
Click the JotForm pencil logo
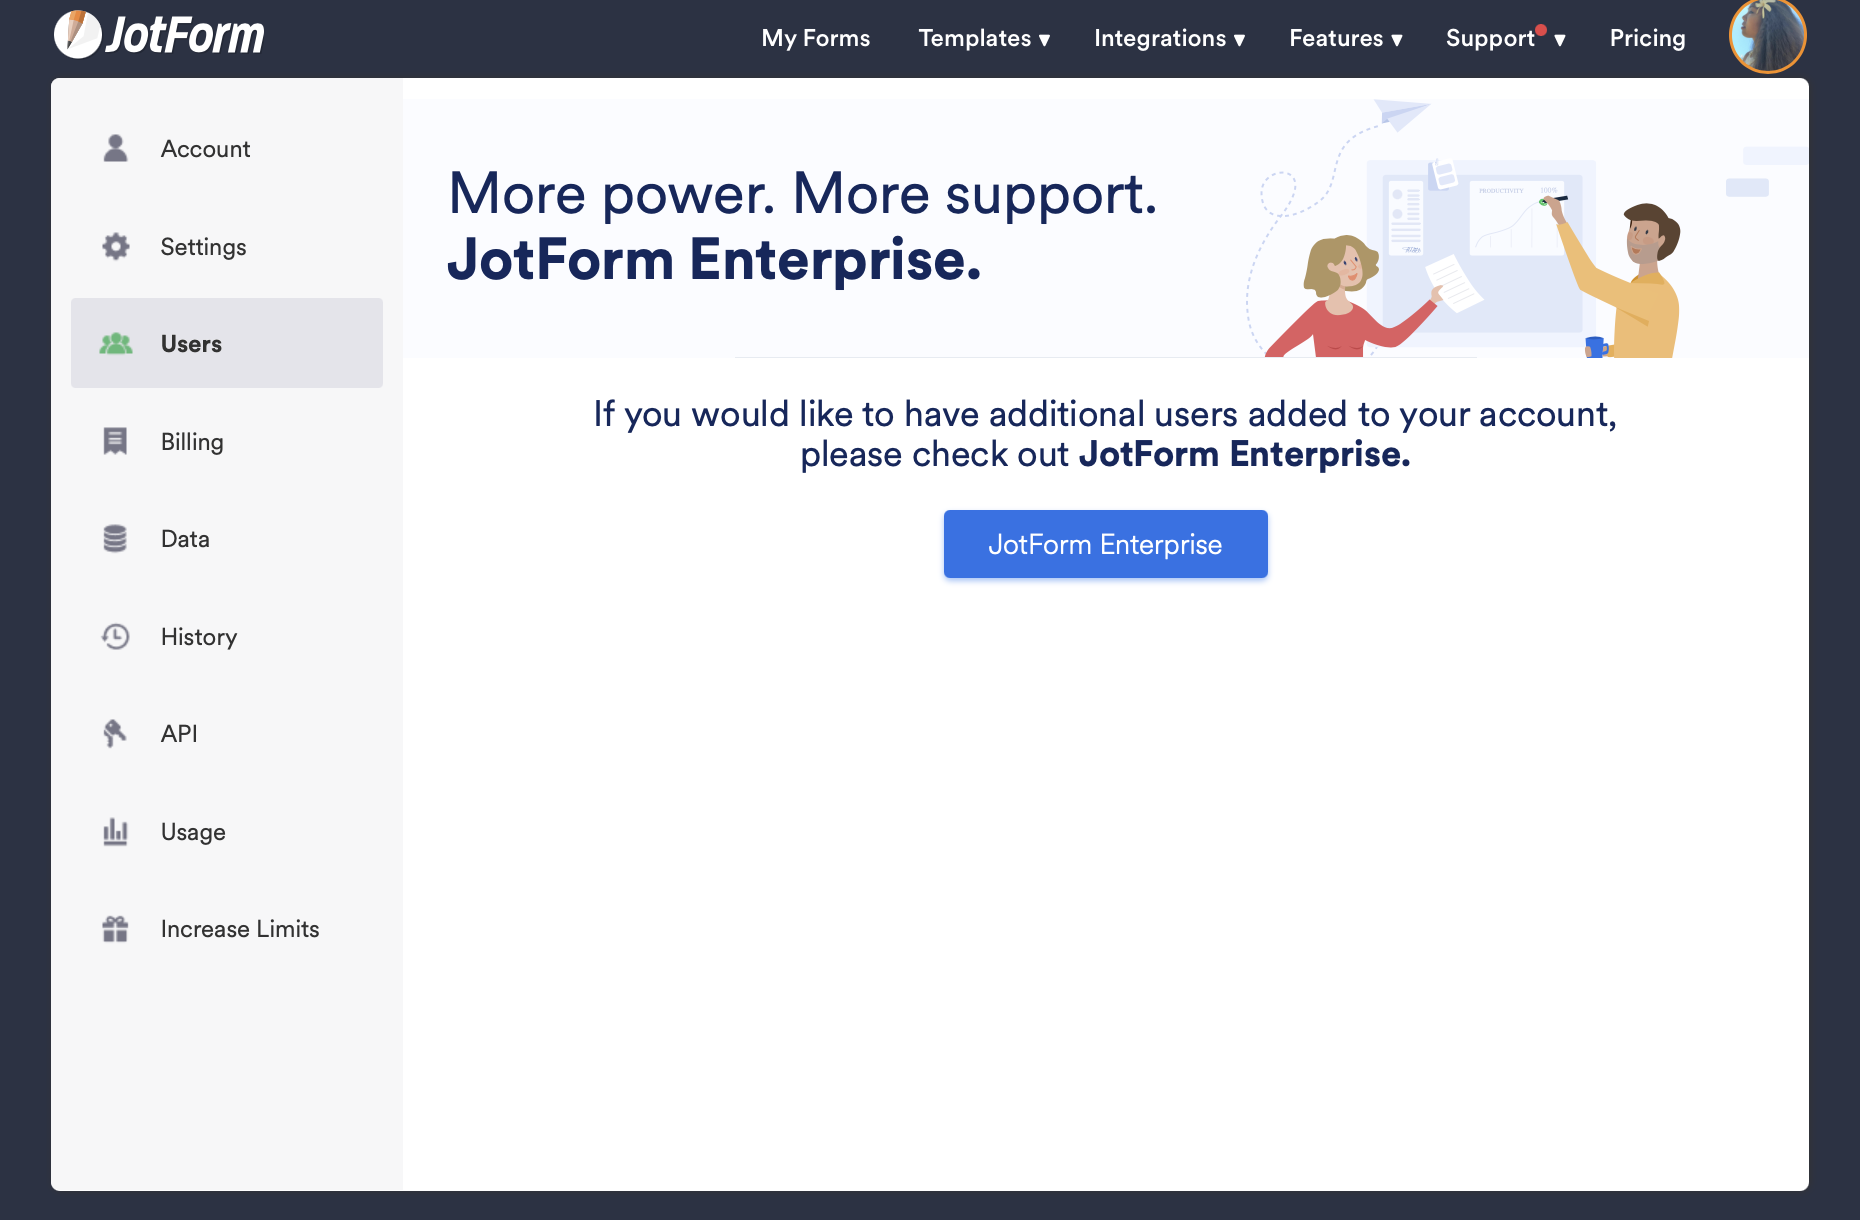click(78, 33)
